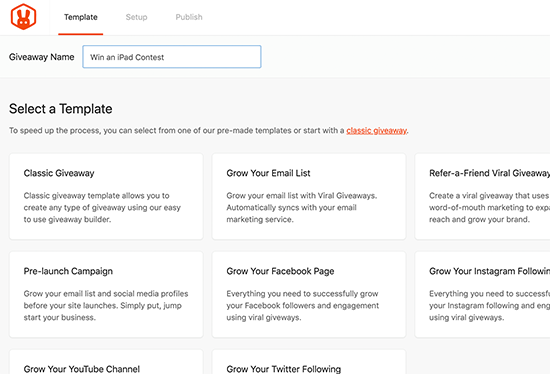The width and height of the screenshot is (550, 374).
Task: Choose the Grow Your Twitter Following template
Action: (309, 362)
